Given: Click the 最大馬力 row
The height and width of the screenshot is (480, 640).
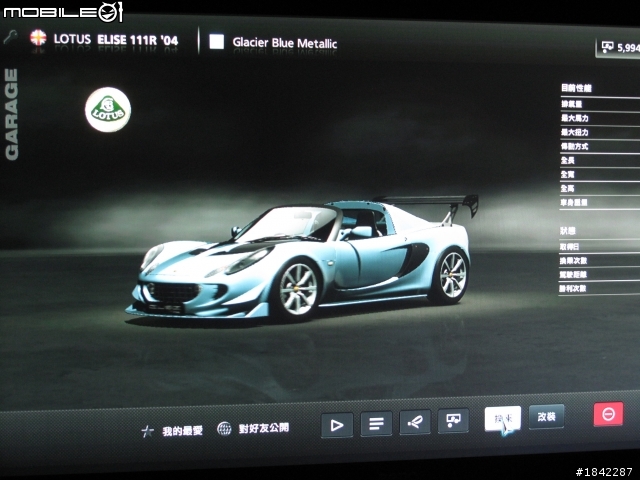Looking at the screenshot, I should [600, 118].
